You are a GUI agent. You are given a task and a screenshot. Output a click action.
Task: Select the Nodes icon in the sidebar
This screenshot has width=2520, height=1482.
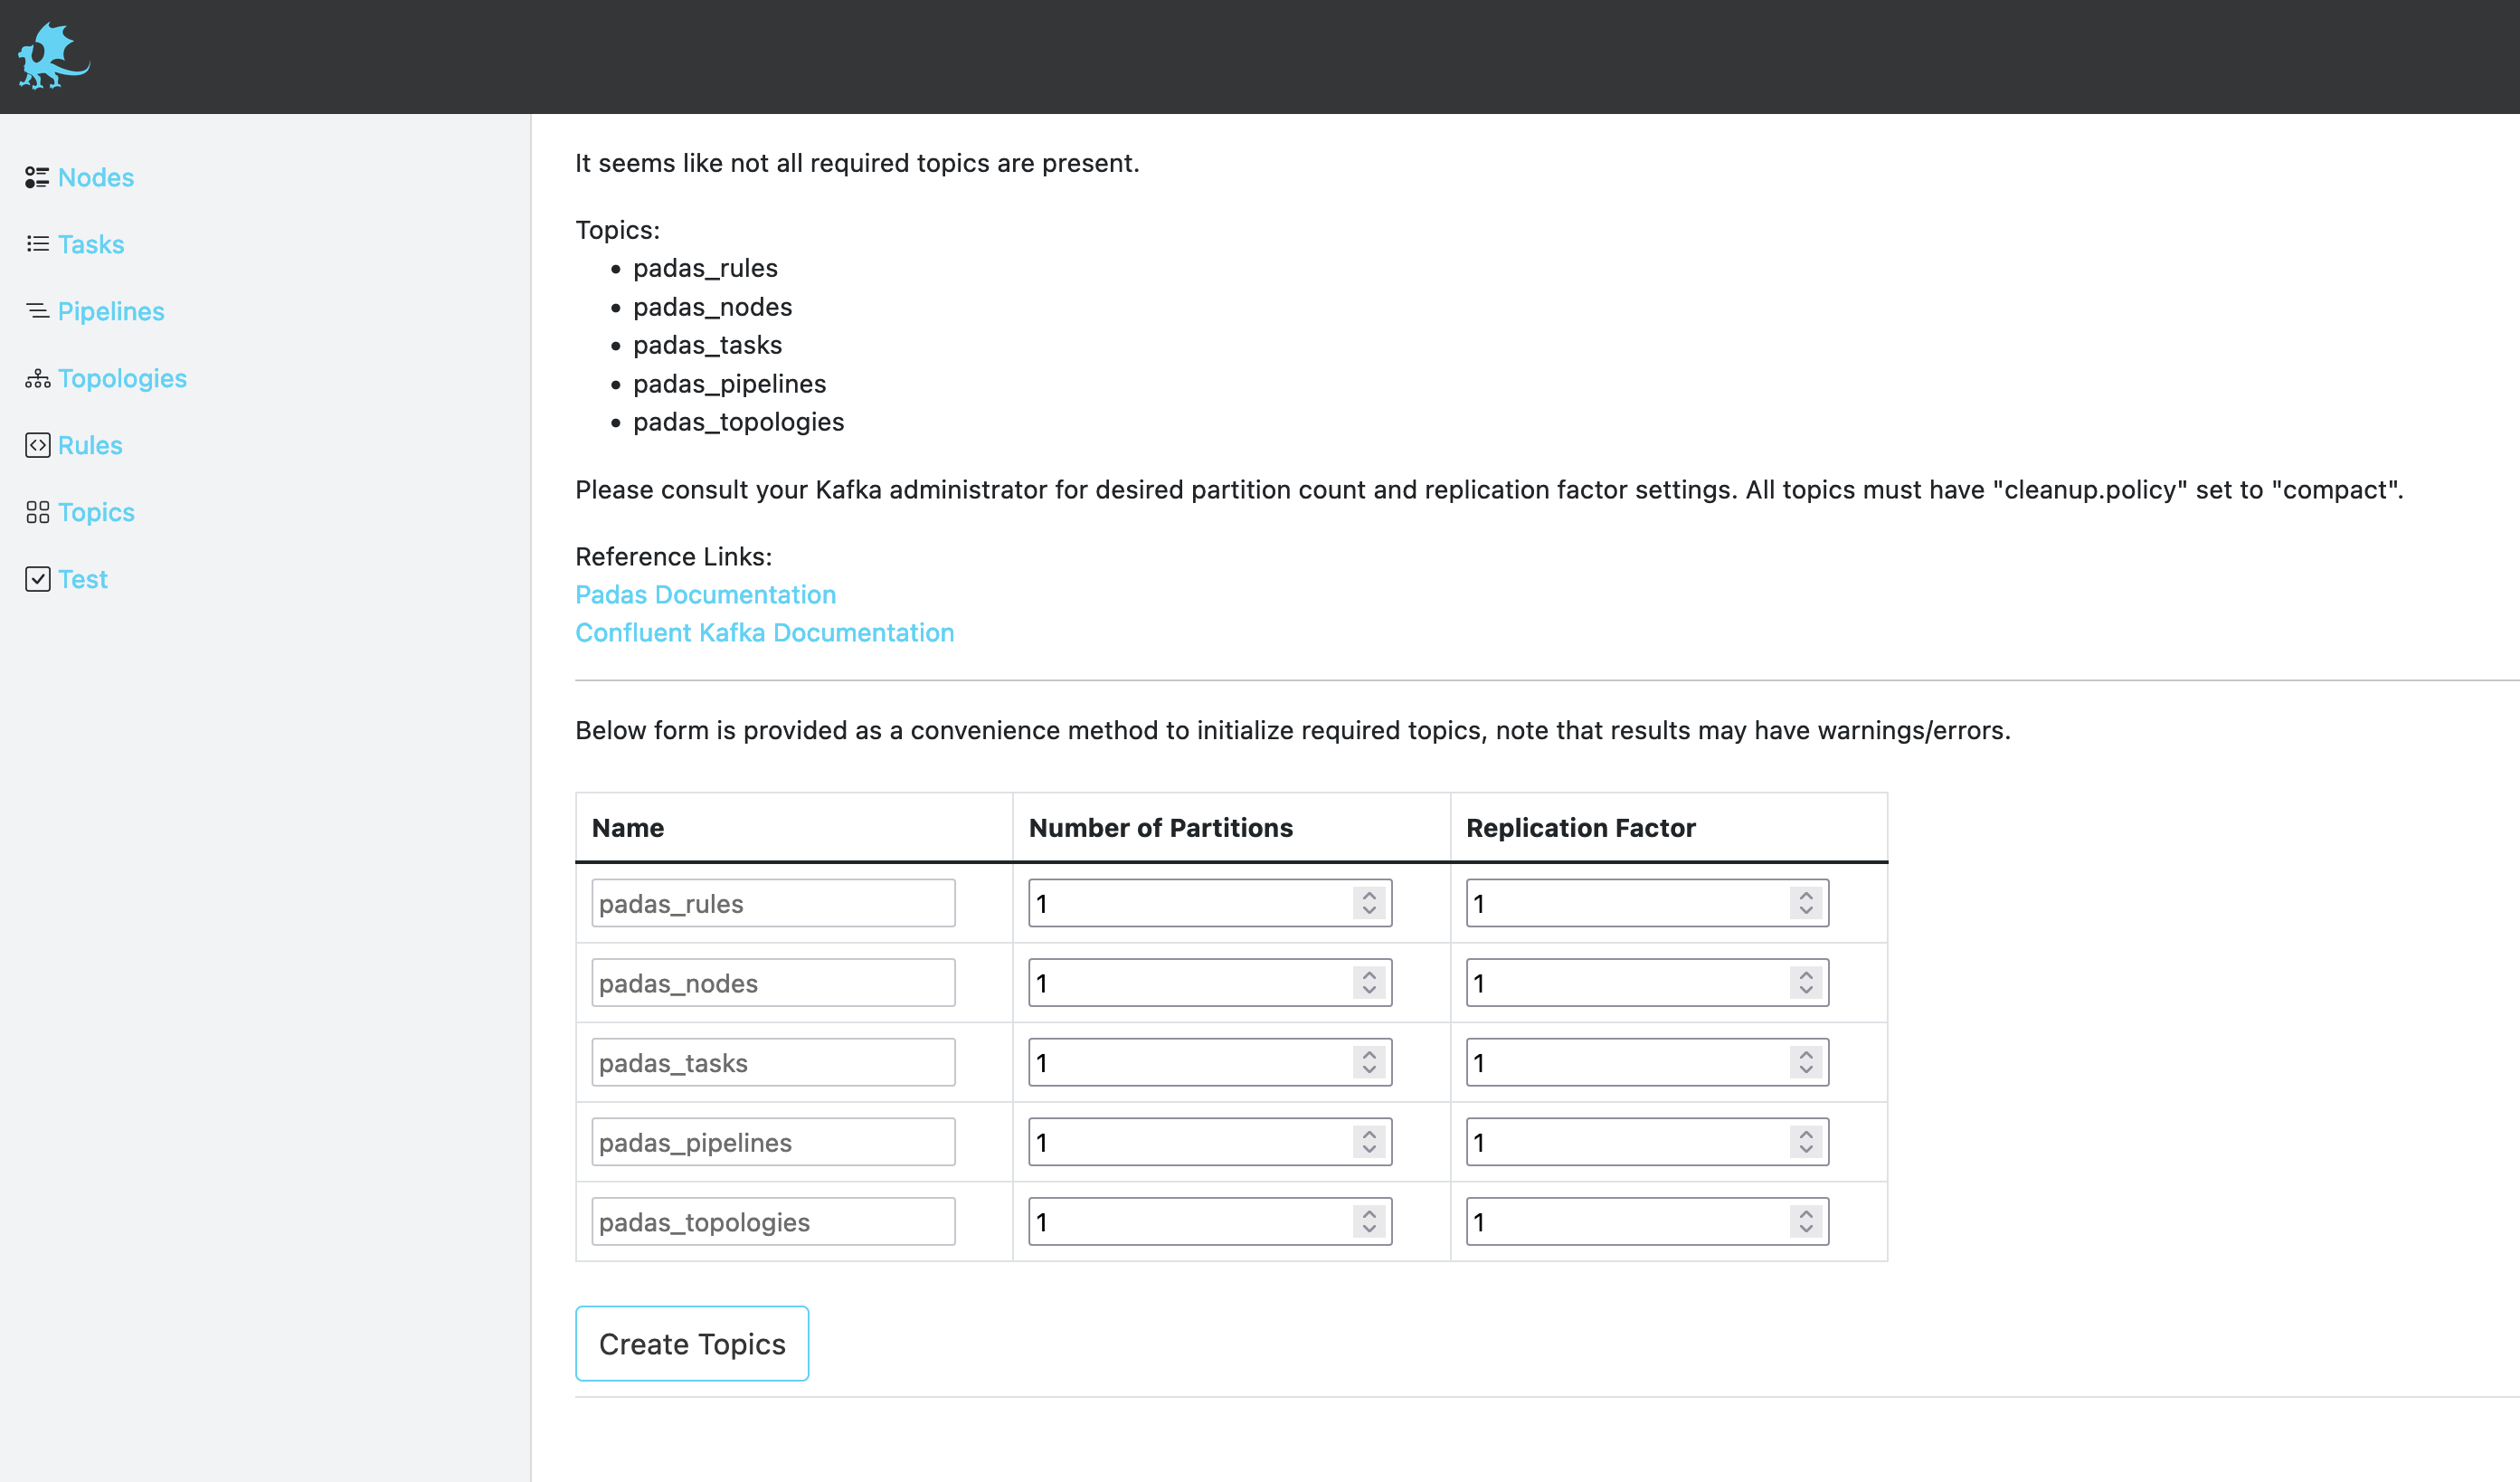click(x=37, y=177)
